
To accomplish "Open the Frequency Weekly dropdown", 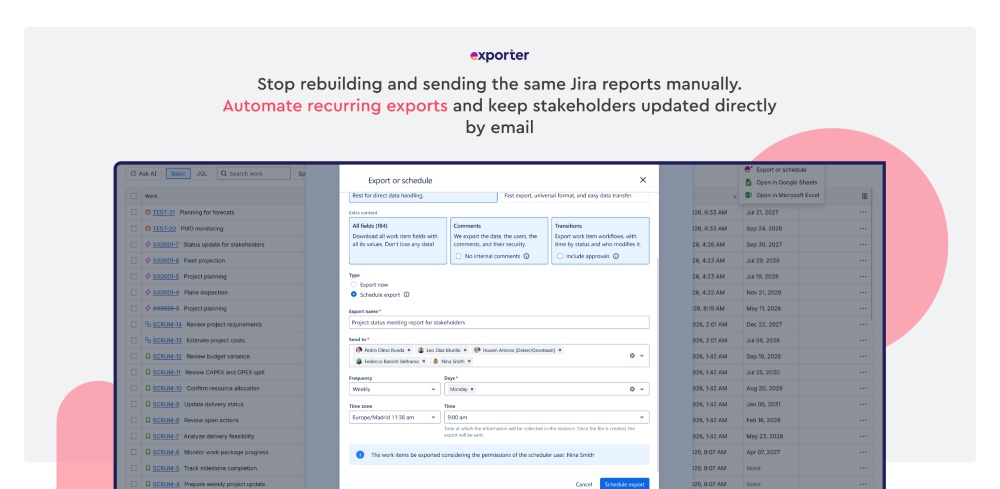I will [x=394, y=389].
